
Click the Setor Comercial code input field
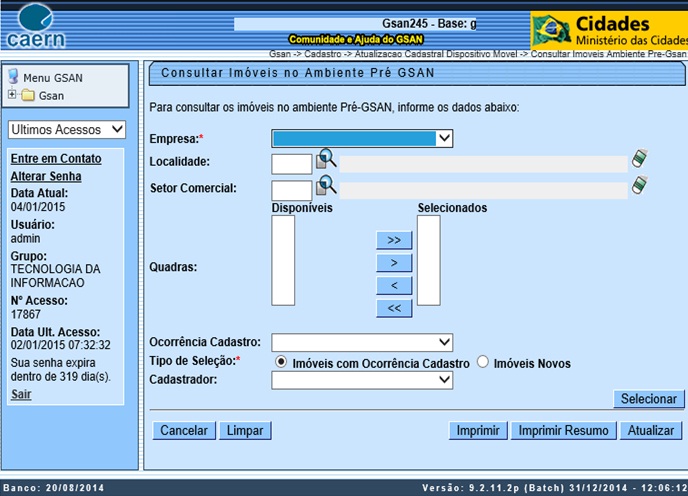pyautogui.click(x=292, y=190)
